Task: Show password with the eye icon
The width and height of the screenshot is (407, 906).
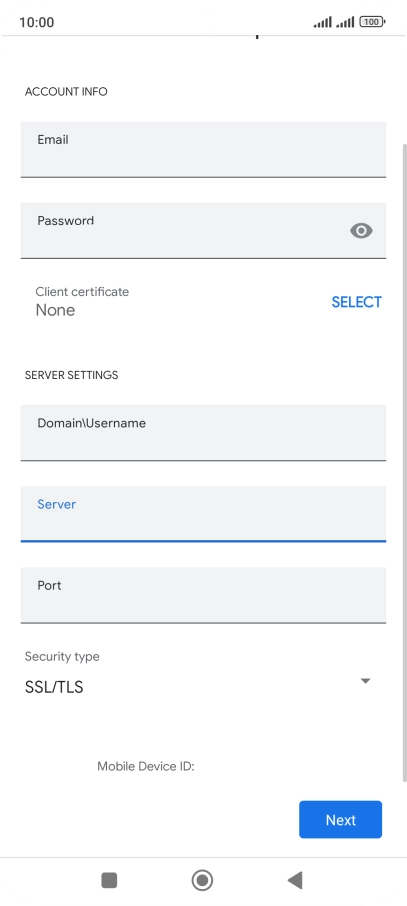Action: coord(361,231)
